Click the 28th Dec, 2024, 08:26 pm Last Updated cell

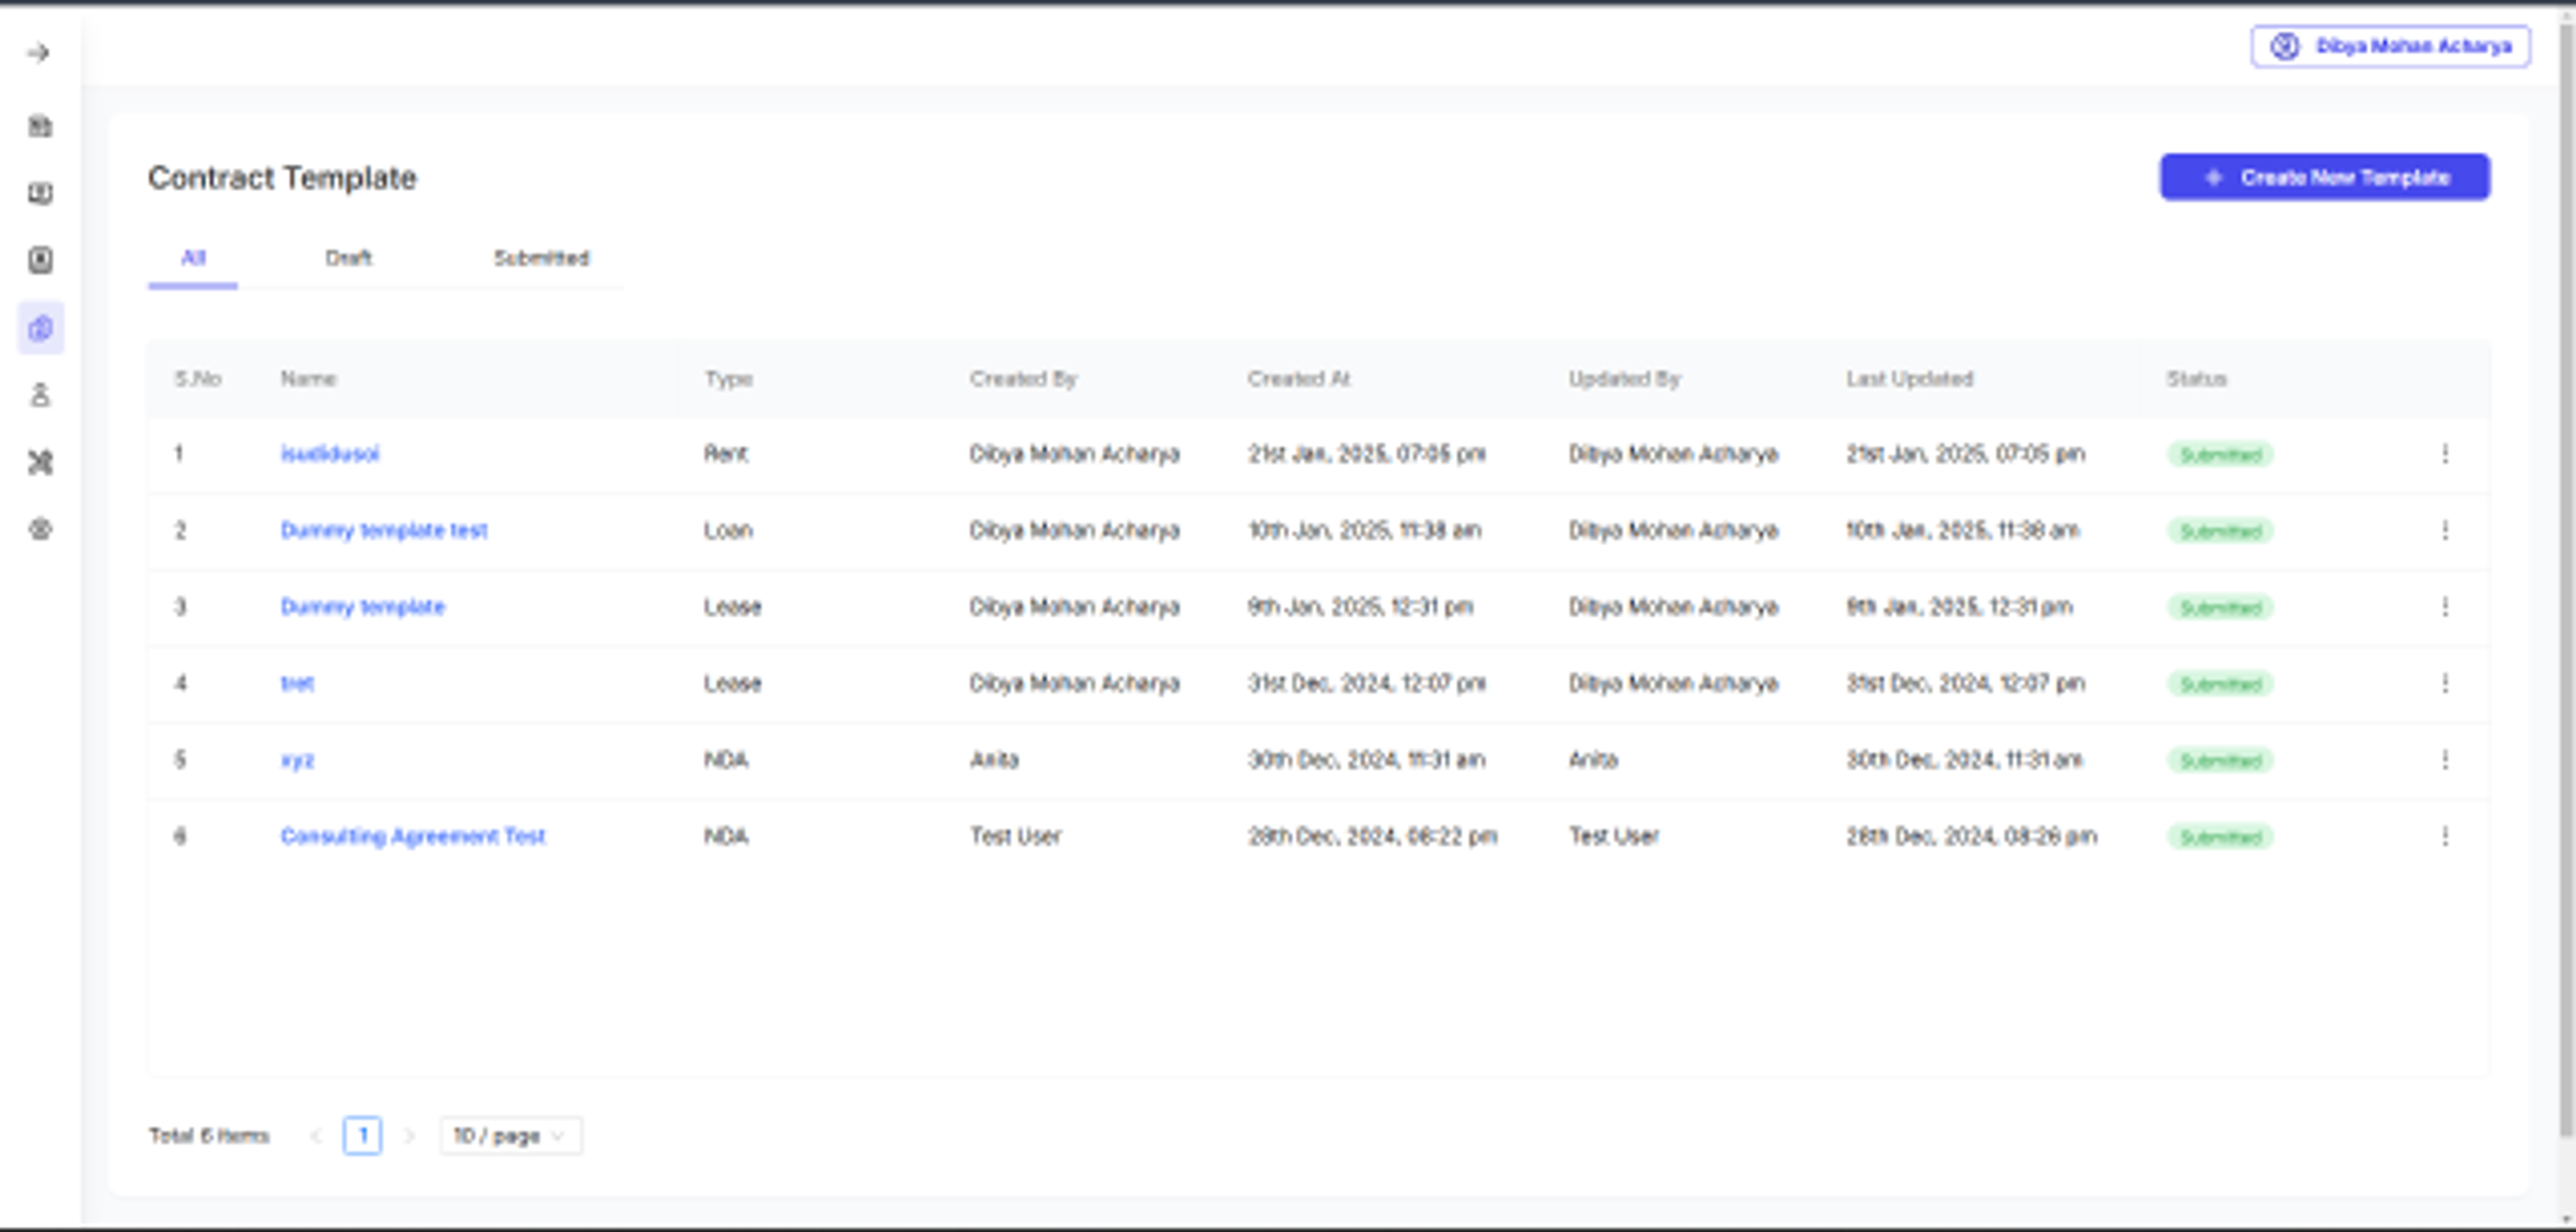point(1971,836)
